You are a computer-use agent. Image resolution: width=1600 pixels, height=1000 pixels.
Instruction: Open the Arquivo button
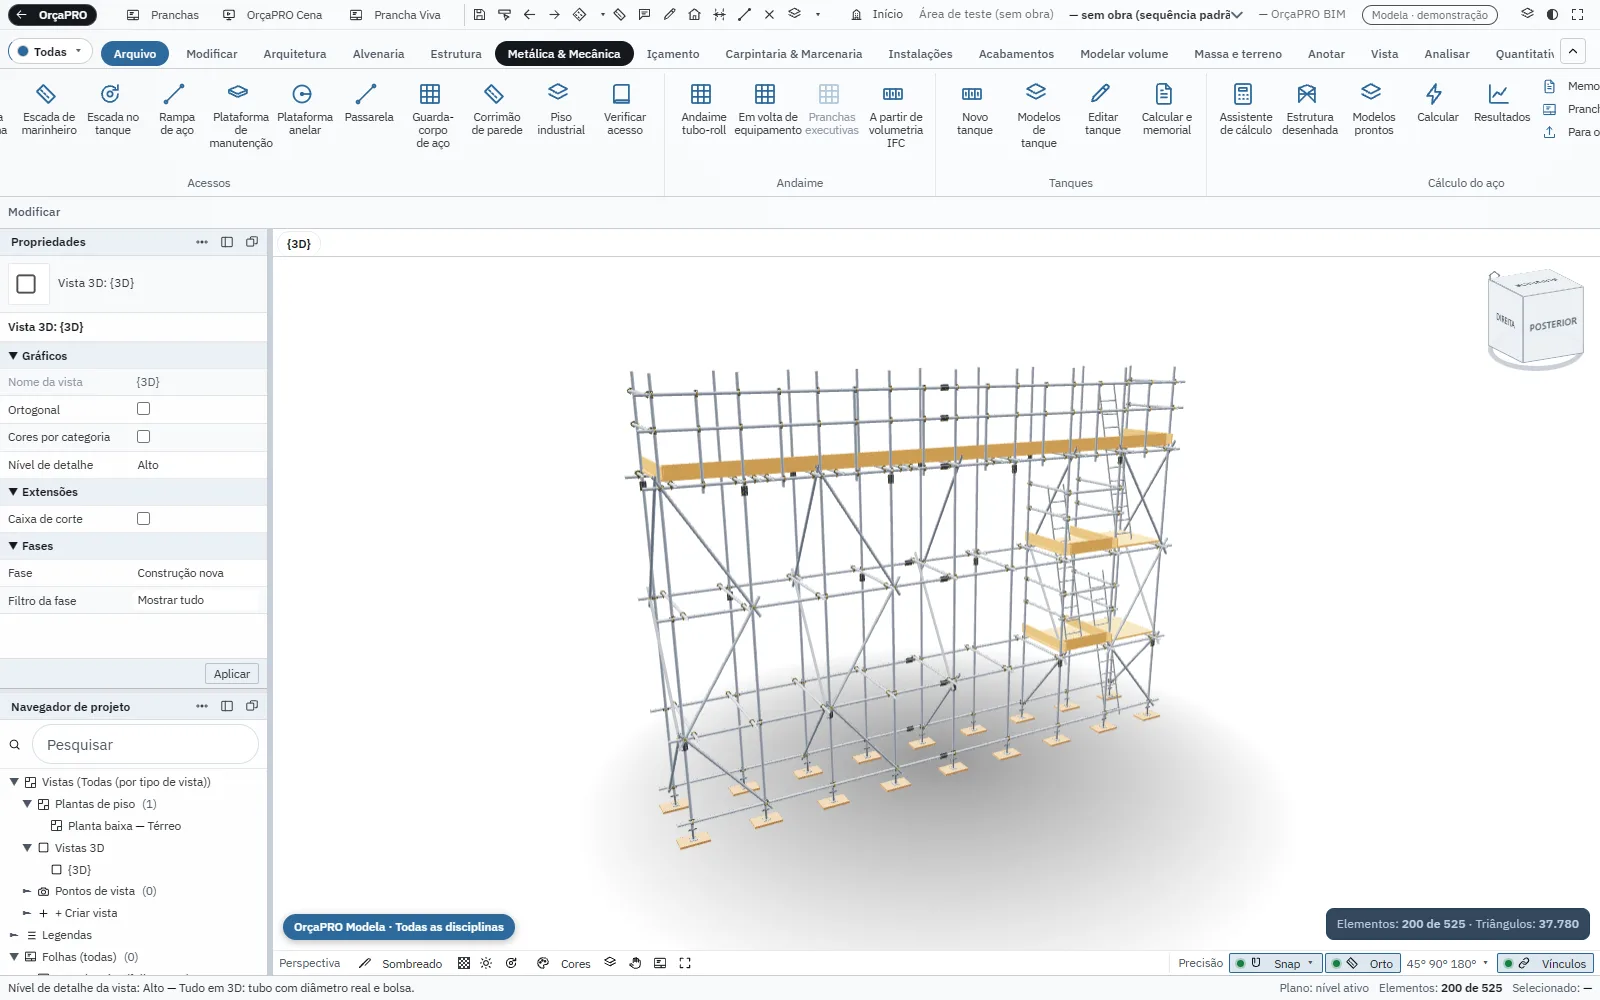[134, 54]
